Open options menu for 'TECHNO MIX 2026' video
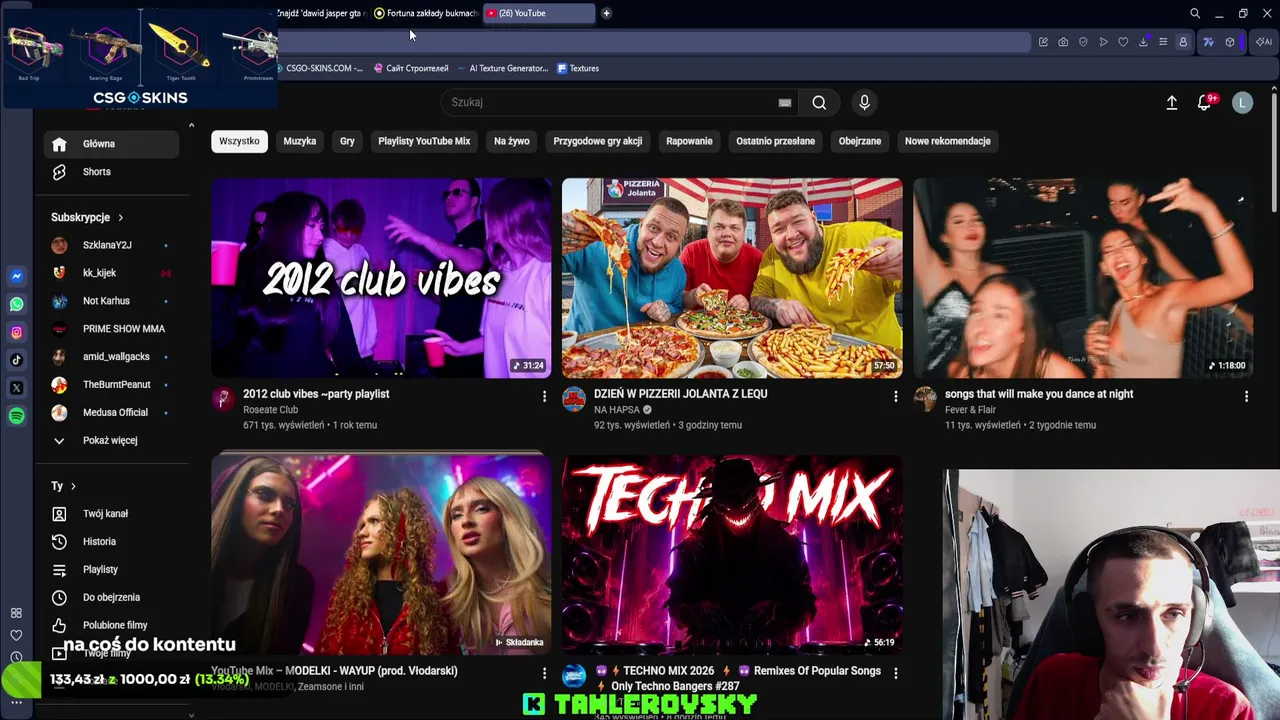The width and height of the screenshot is (1280, 720). click(895, 674)
